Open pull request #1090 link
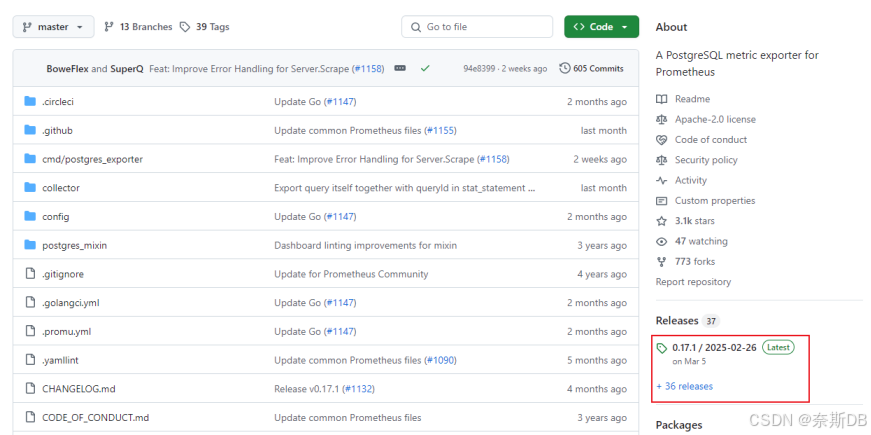Screen dimensions: 871x435 pyautogui.click(x=440, y=360)
